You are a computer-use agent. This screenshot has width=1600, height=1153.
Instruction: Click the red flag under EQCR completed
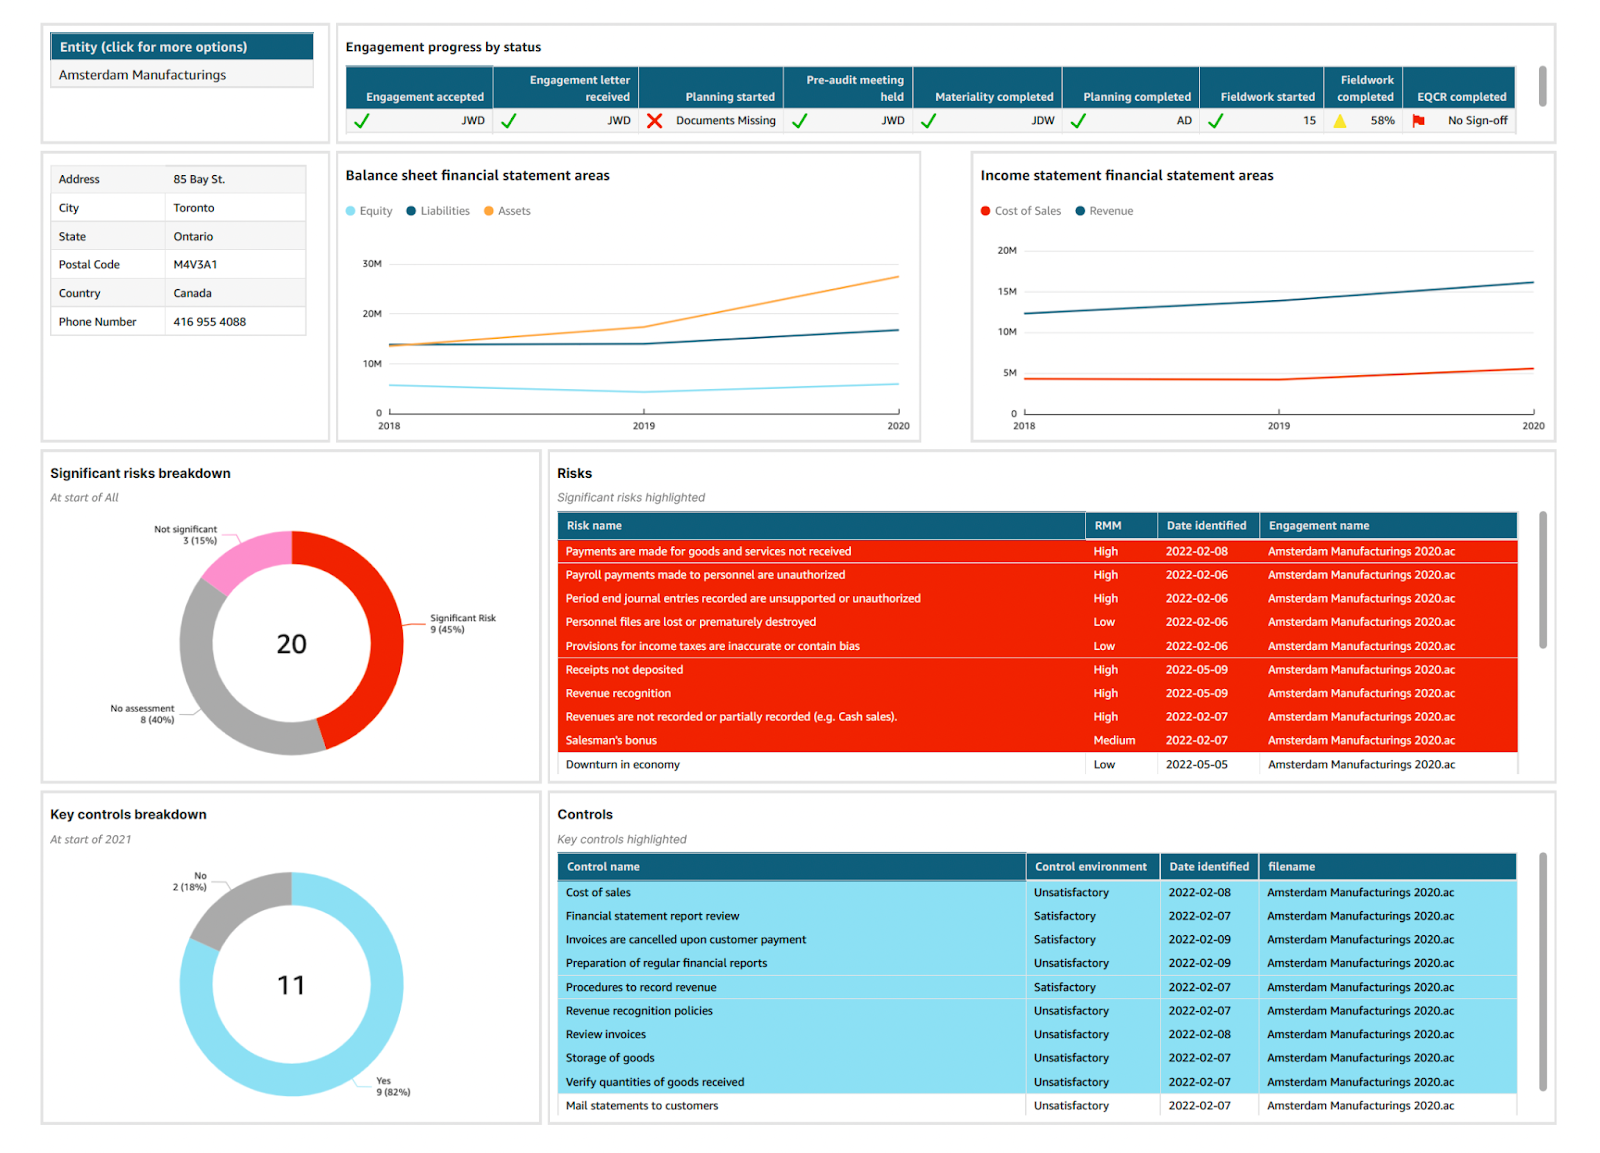[x=1418, y=121]
